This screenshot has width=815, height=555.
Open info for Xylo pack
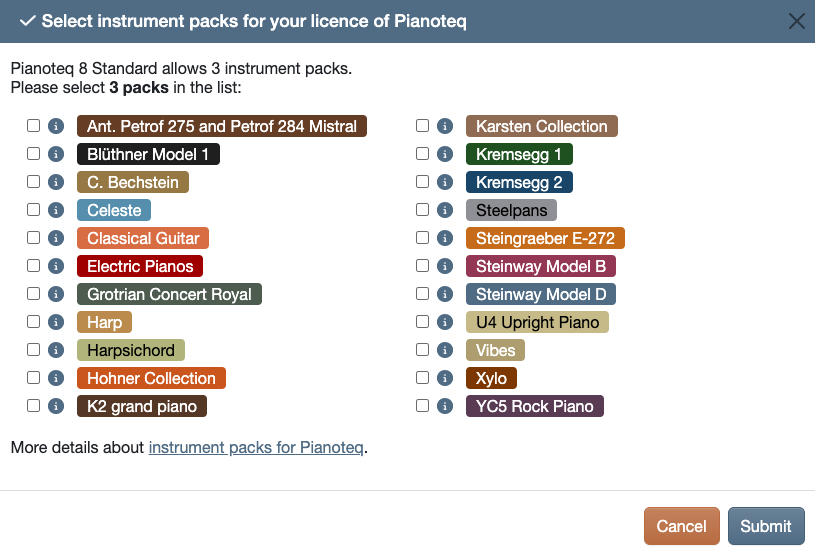click(x=444, y=378)
